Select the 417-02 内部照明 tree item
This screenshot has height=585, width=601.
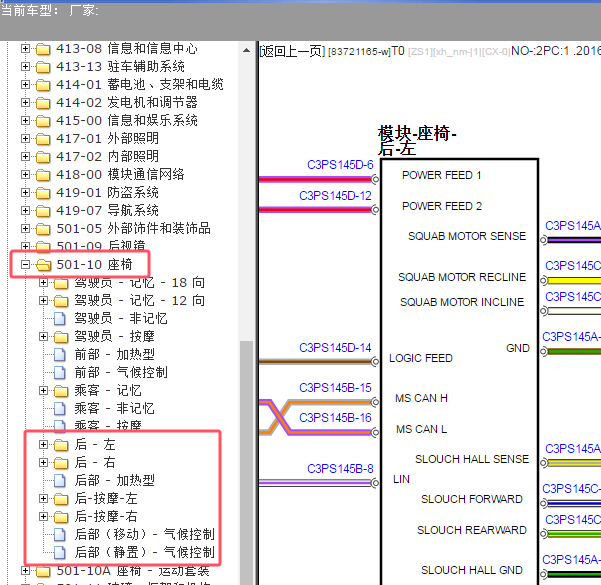tap(107, 156)
